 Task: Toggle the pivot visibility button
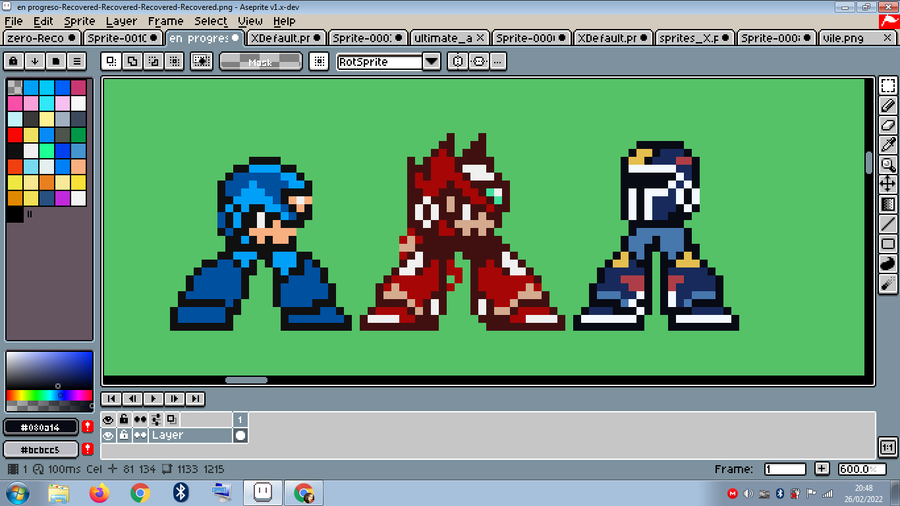click(x=319, y=61)
